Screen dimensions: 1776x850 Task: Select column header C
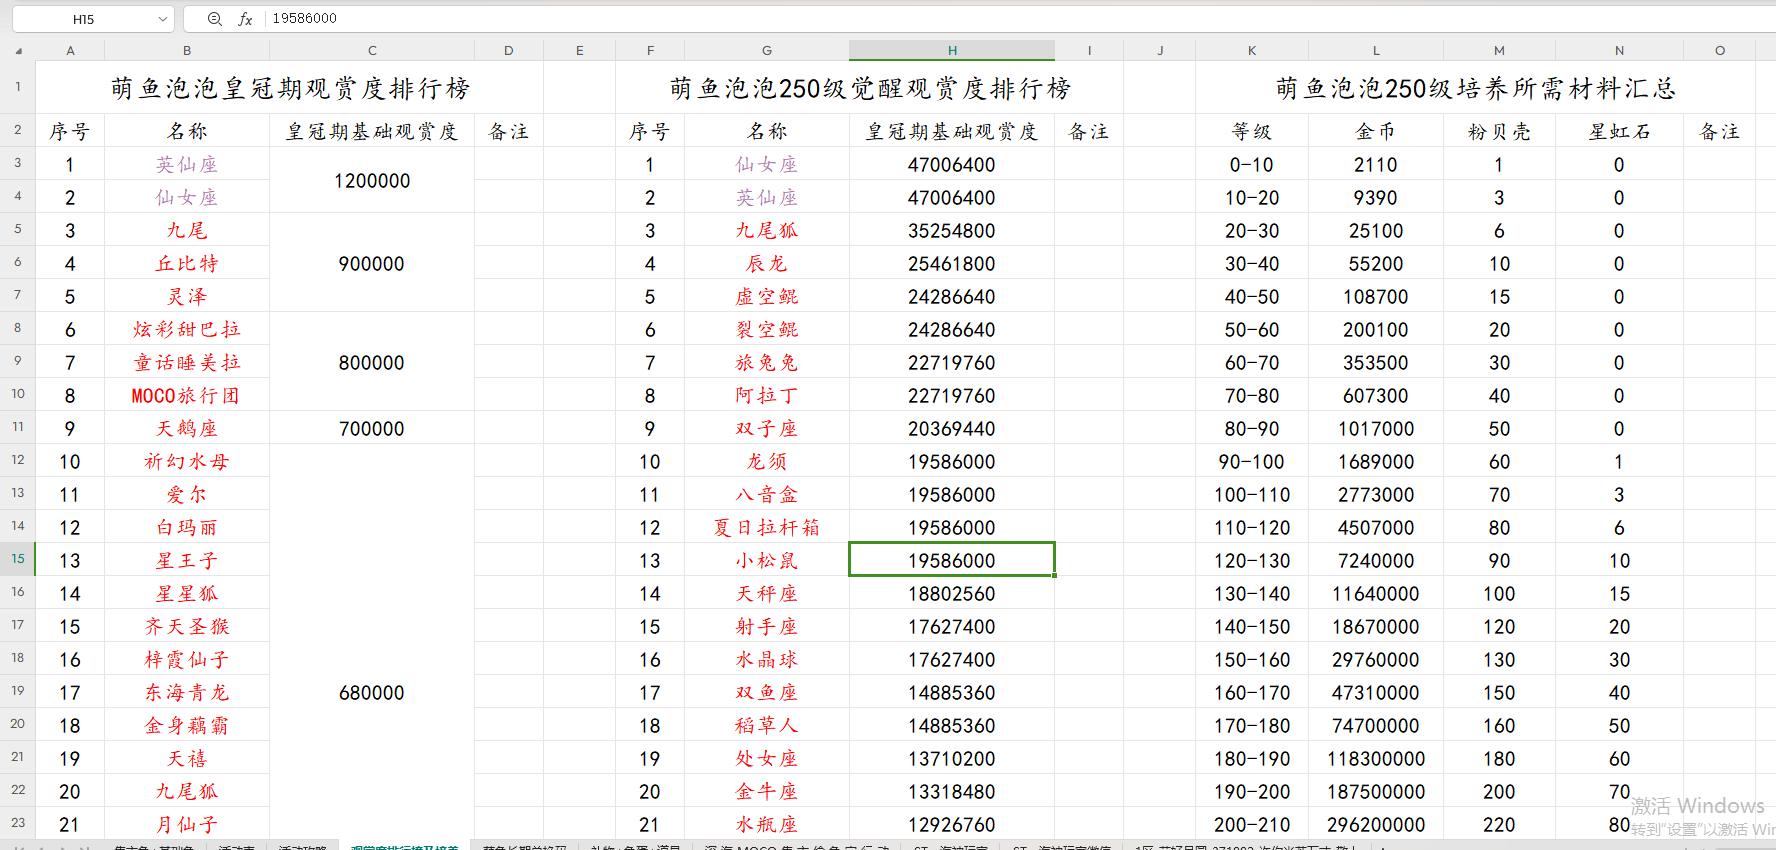(x=372, y=51)
